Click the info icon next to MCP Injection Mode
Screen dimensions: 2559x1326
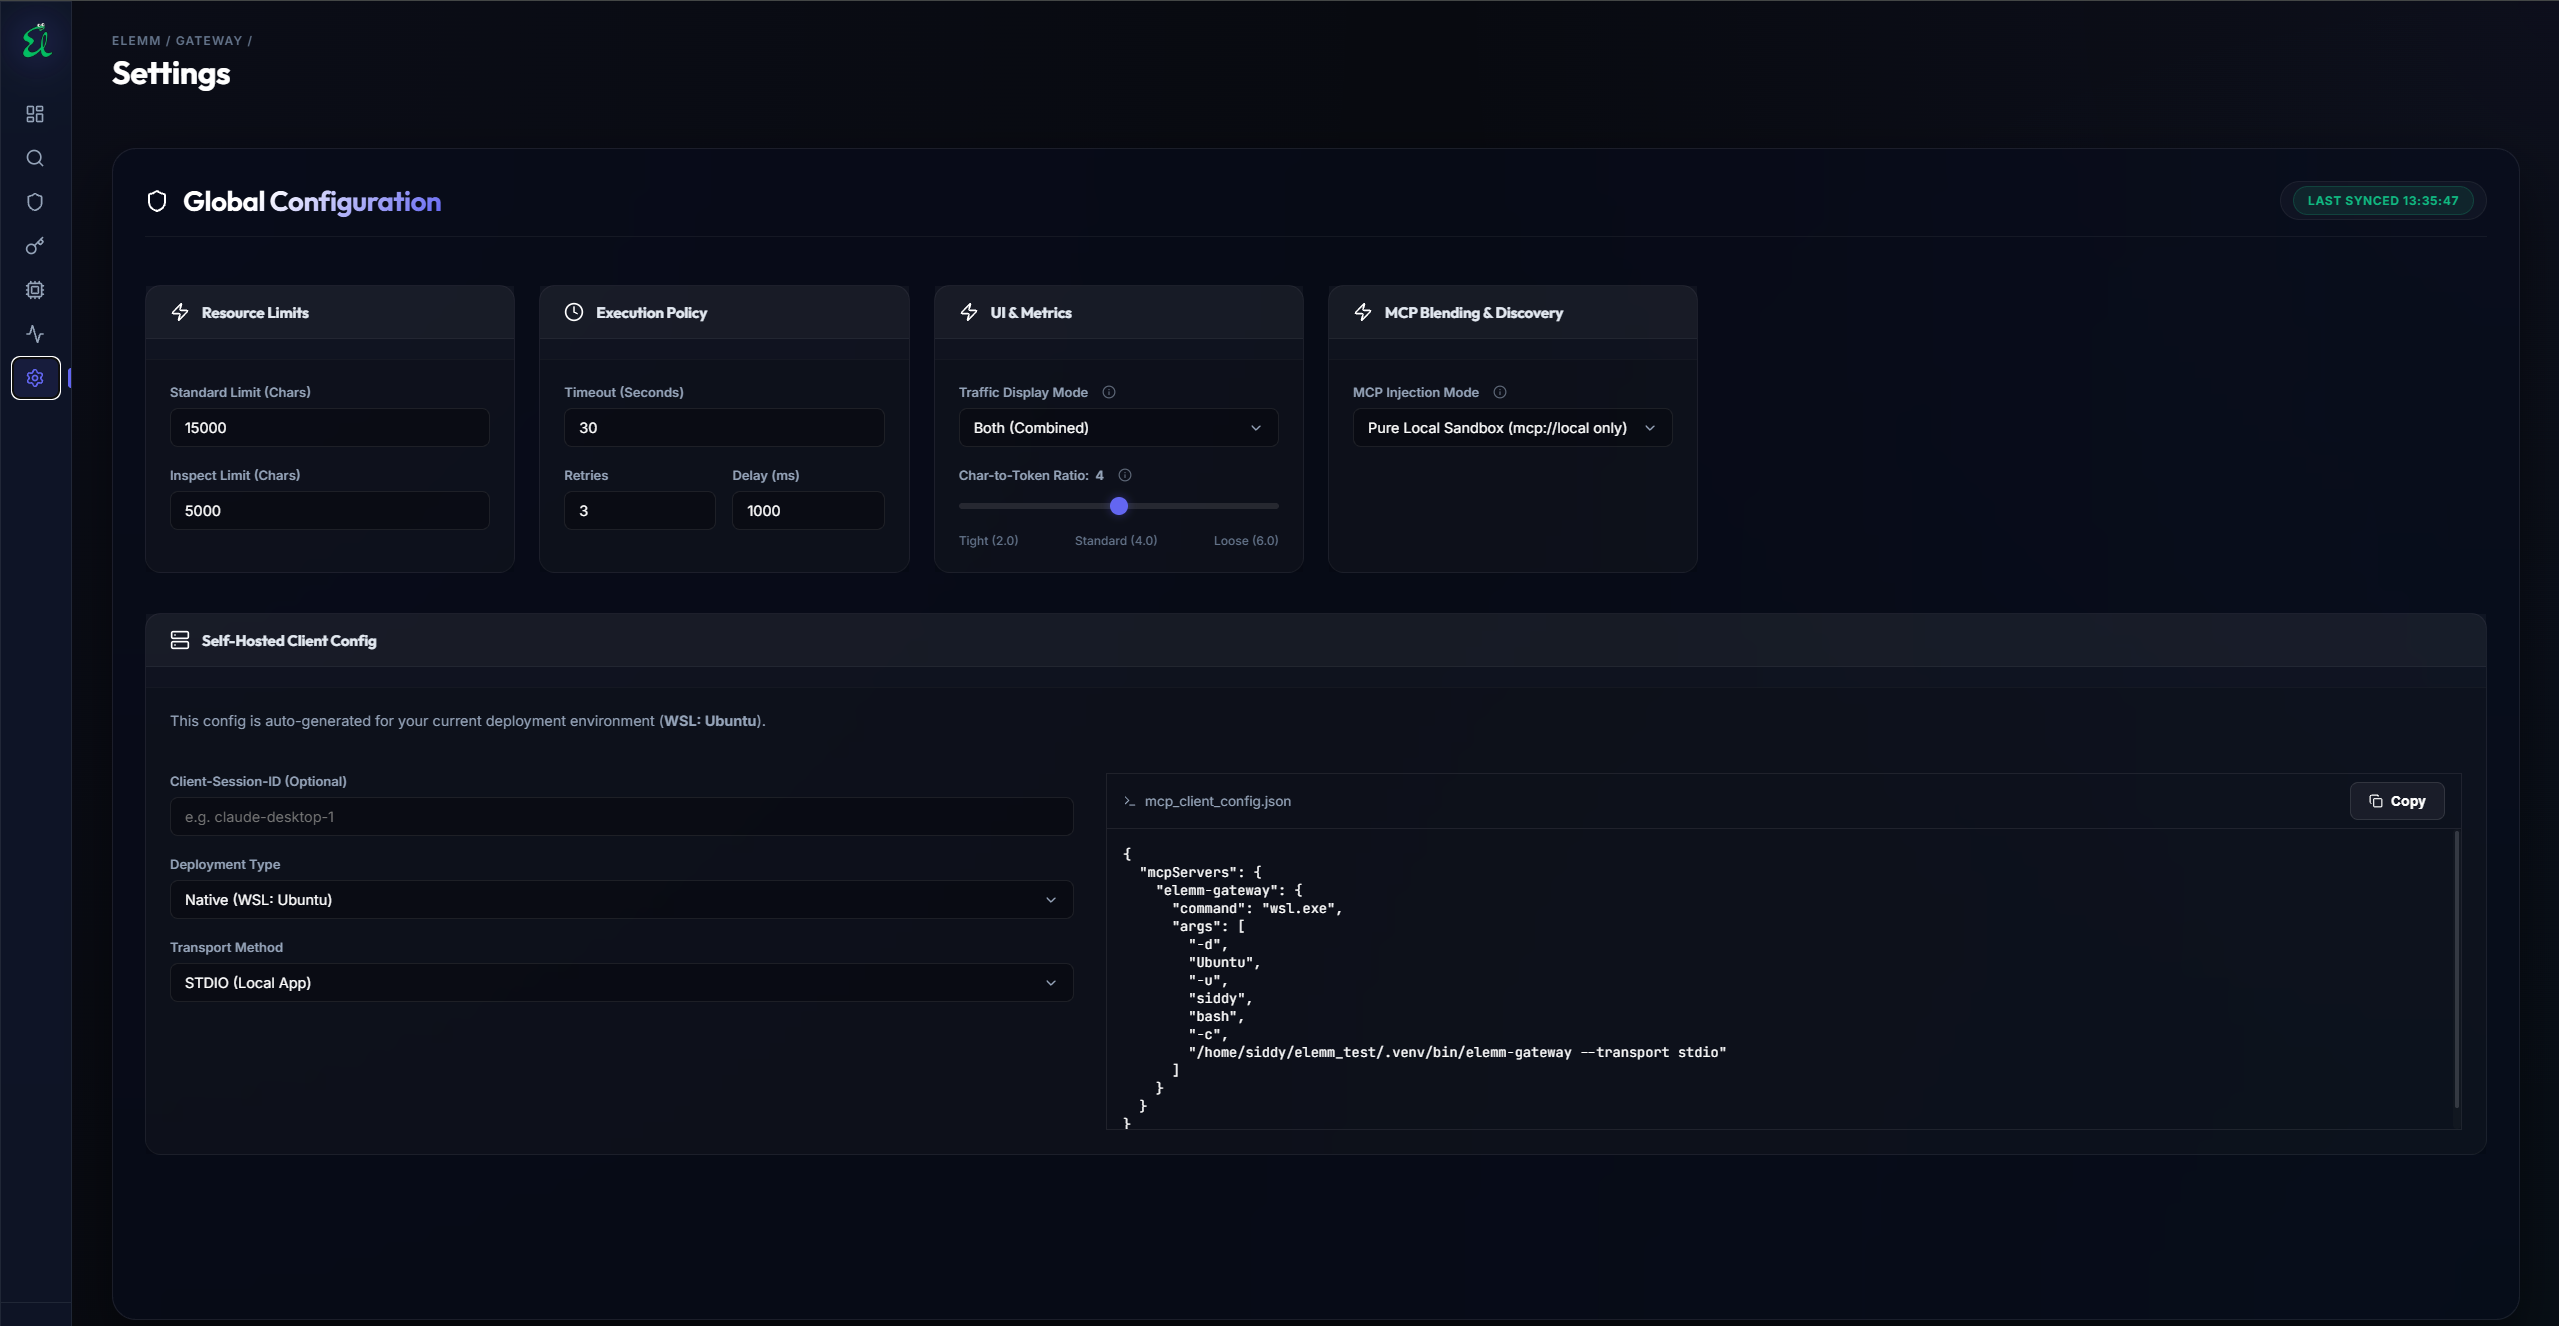(x=1500, y=392)
